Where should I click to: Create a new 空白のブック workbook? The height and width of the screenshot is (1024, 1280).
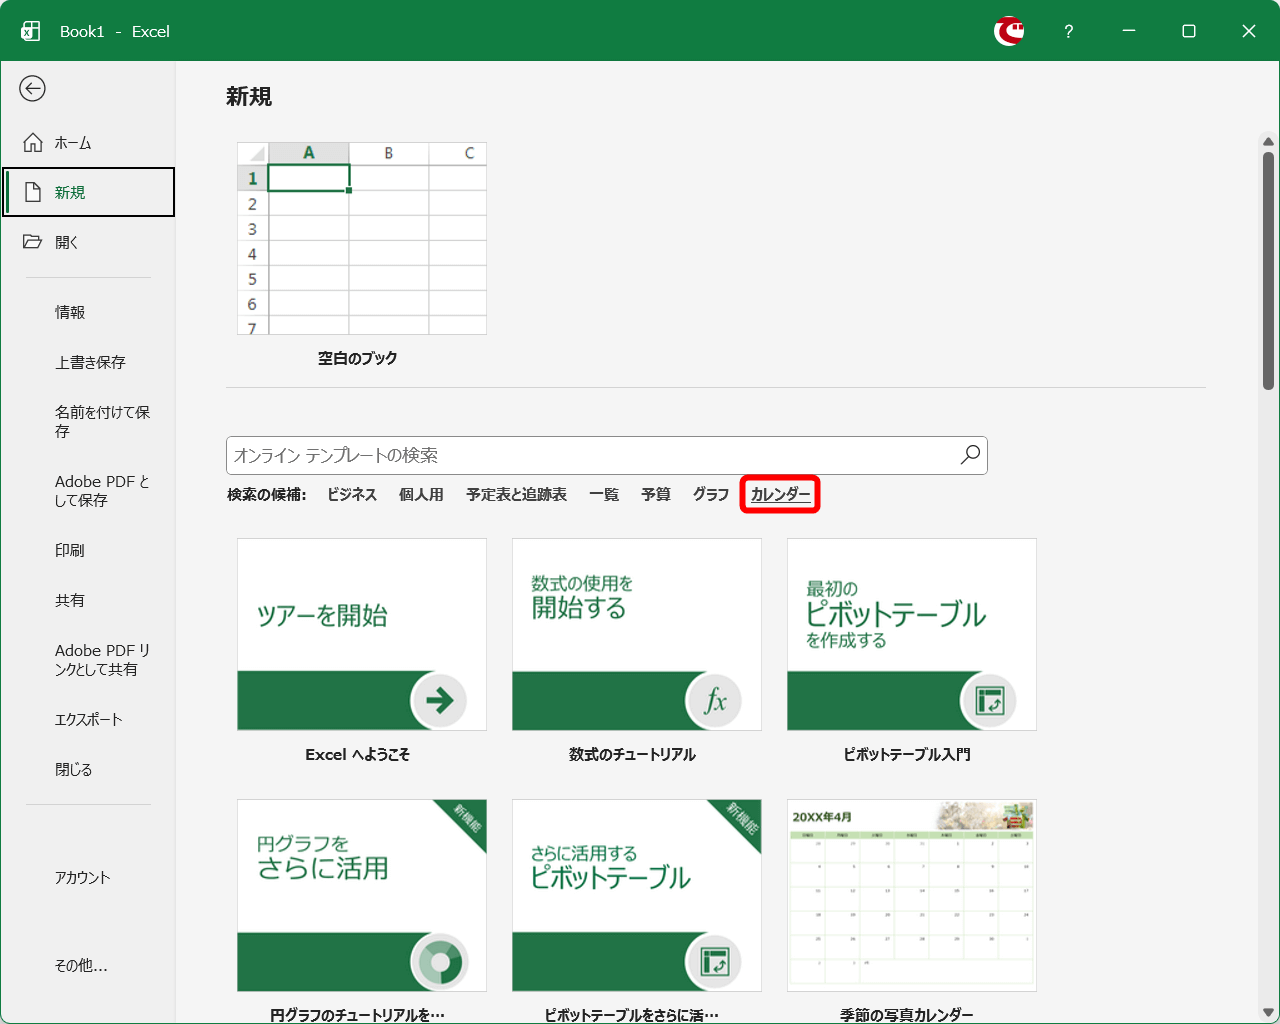[361, 238]
